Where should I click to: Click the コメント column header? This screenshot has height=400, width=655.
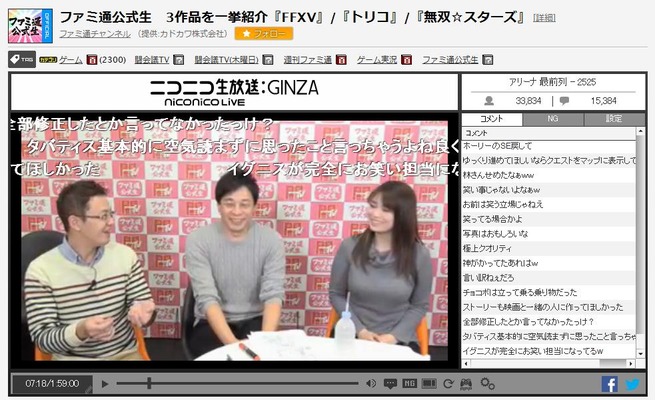point(548,133)
